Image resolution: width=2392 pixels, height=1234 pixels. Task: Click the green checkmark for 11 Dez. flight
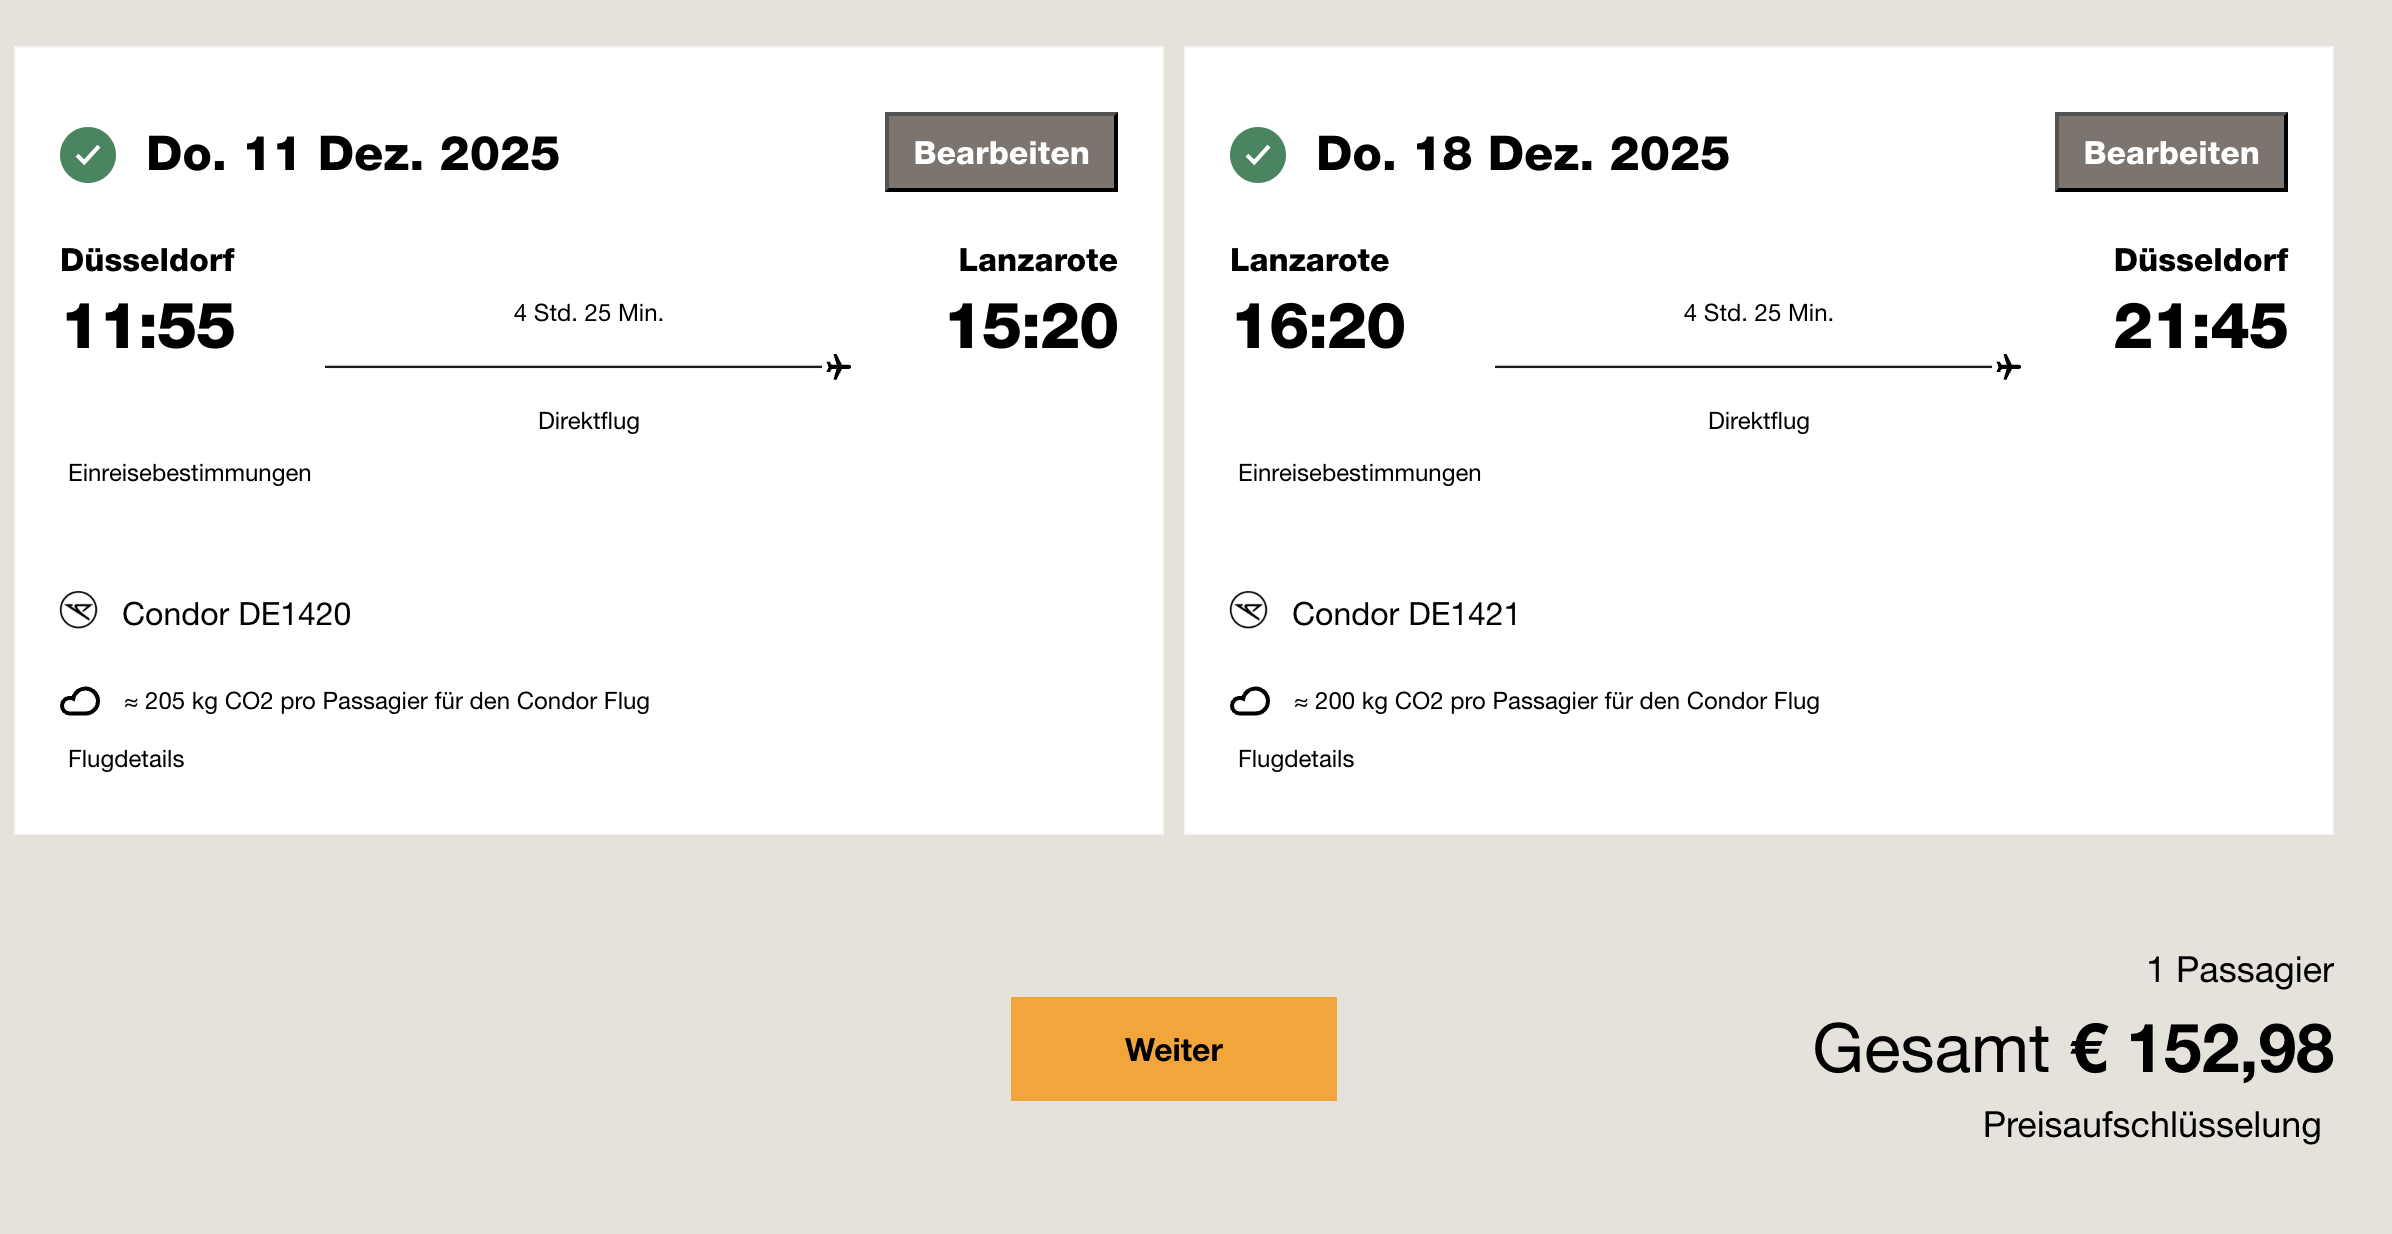click(88, 155)
